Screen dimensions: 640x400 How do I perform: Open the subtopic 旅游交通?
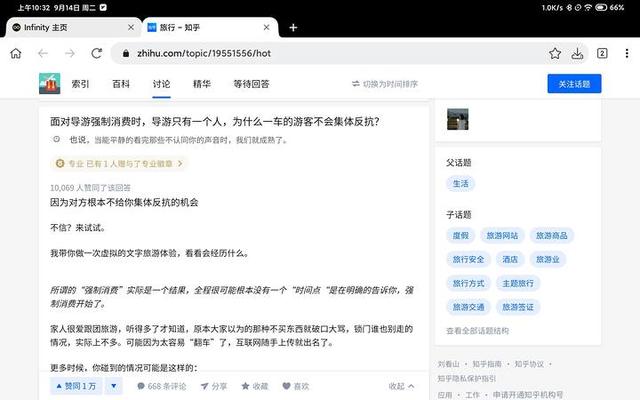468,307
